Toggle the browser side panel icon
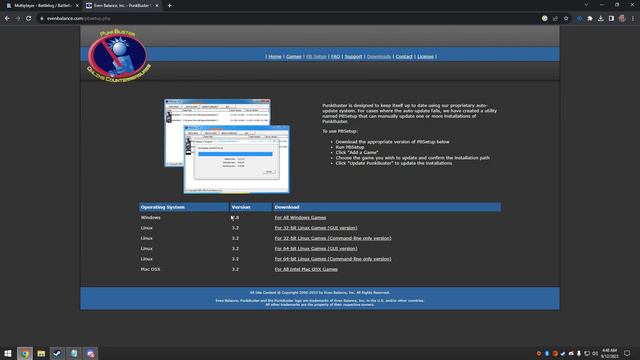Image resolution: width=640 pixels, height=360 pixels. [611, 18]
